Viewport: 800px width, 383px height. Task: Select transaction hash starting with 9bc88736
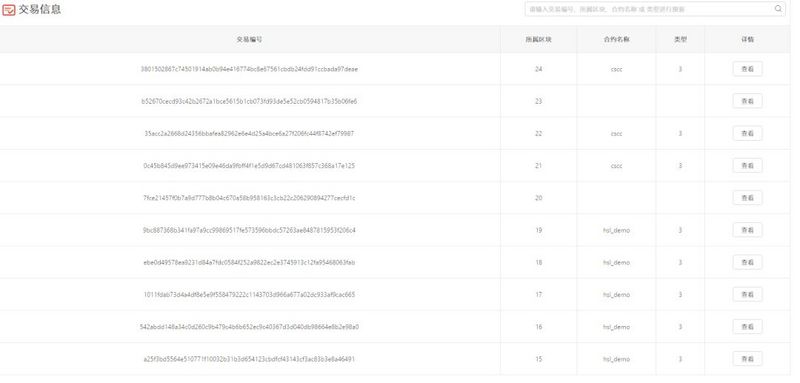point(249,230)
